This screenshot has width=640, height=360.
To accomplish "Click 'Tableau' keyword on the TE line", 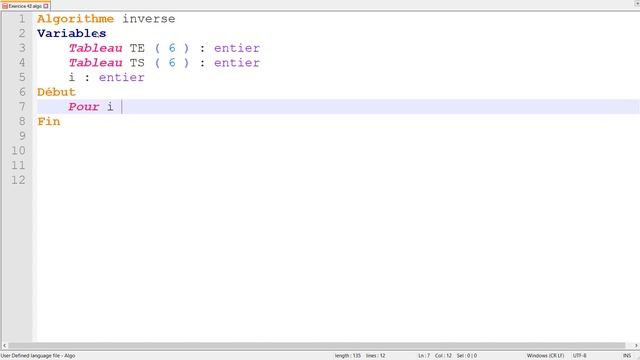I will click(x=96, y=48).
